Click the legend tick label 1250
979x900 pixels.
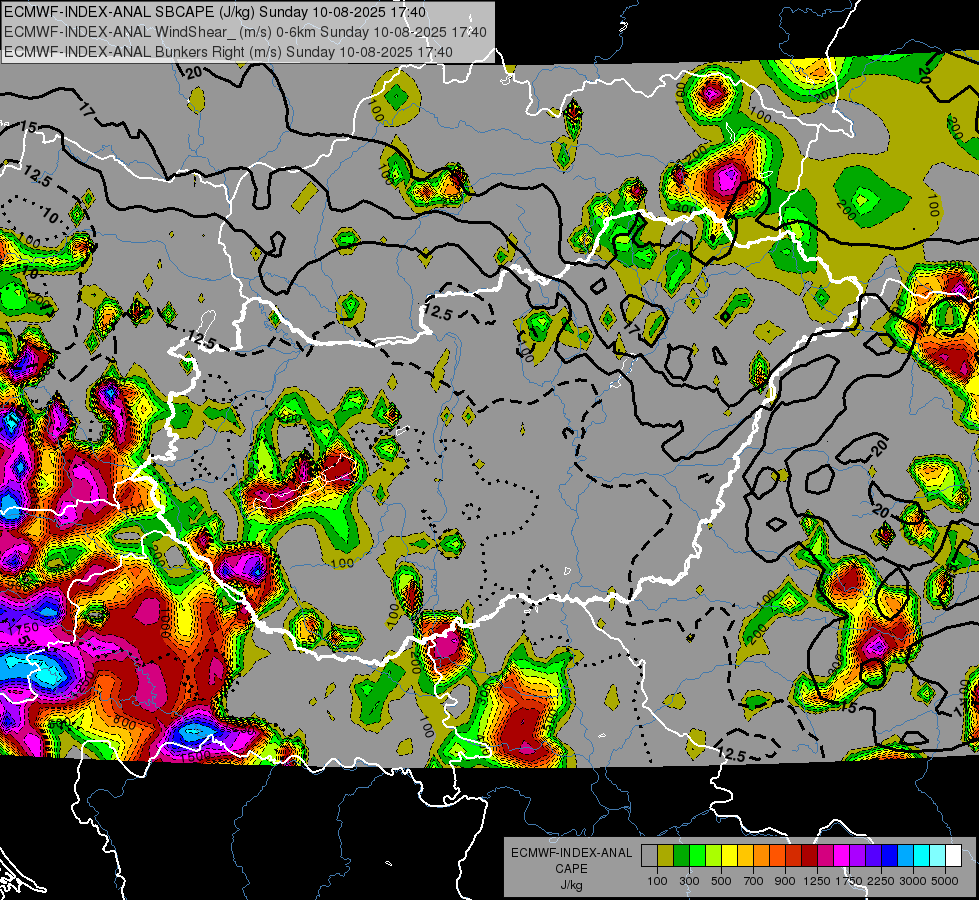[x=817, y=881]
